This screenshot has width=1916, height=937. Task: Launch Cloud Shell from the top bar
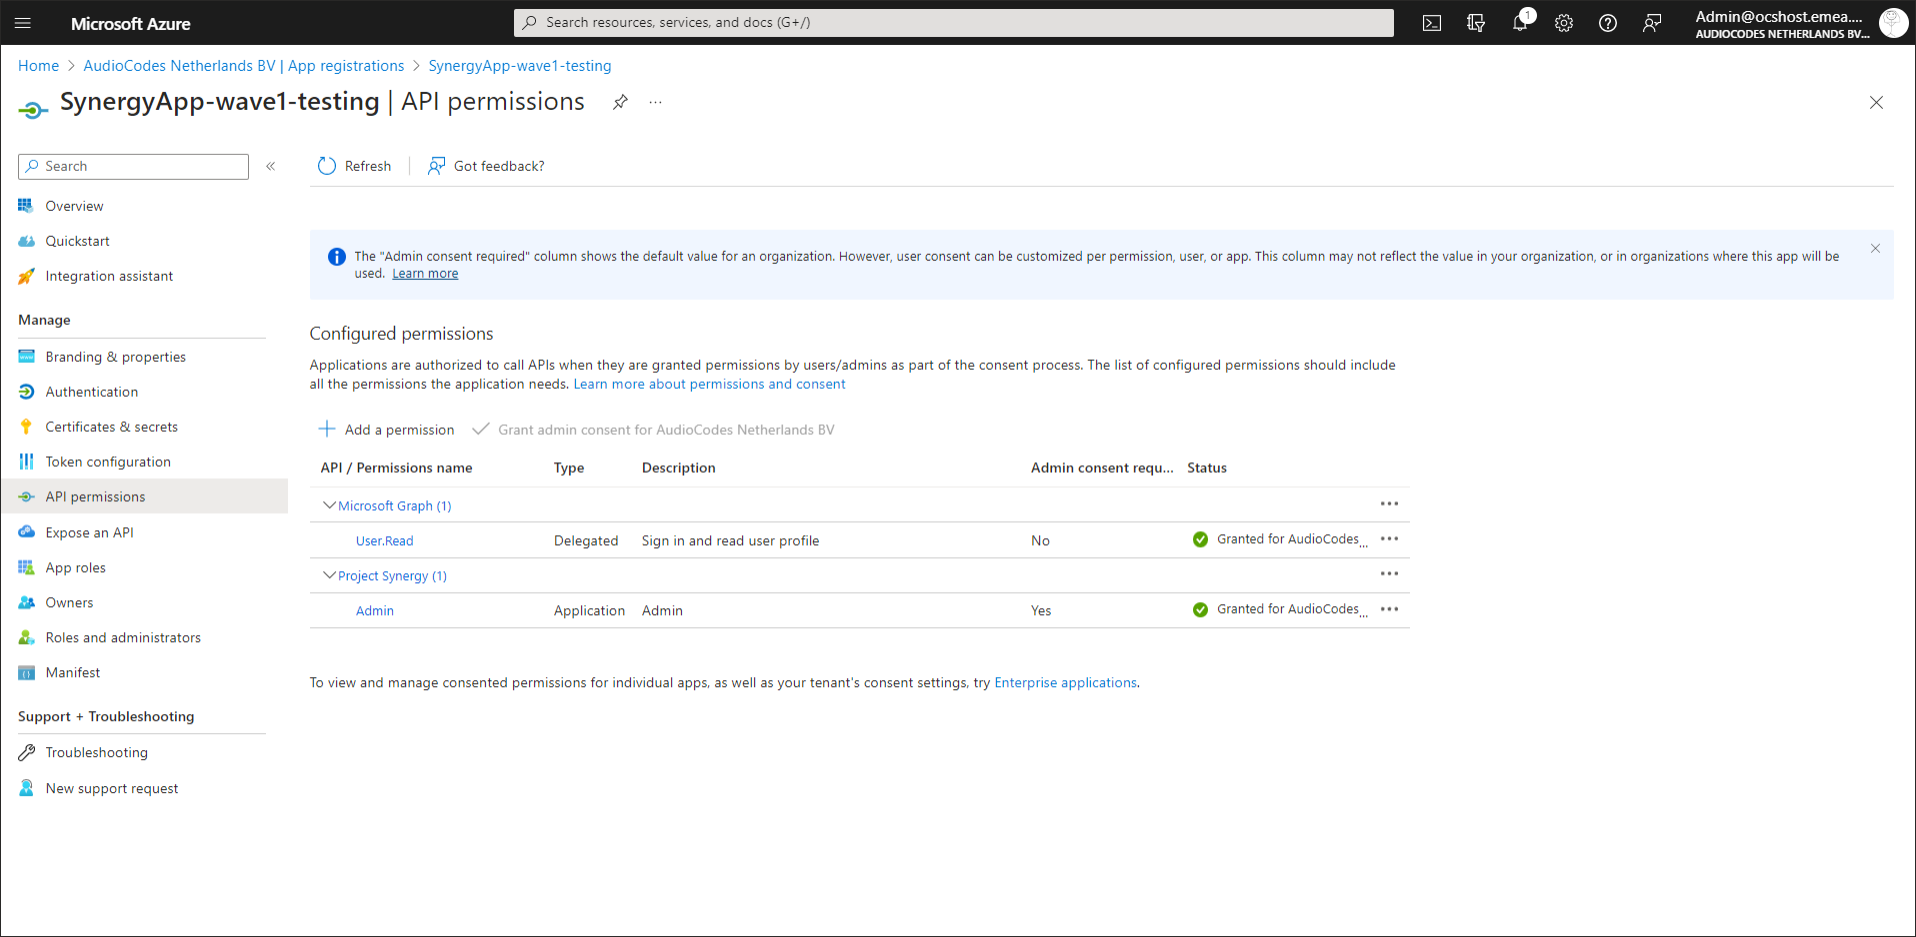pyautogui.click(x=1432, y=23)
